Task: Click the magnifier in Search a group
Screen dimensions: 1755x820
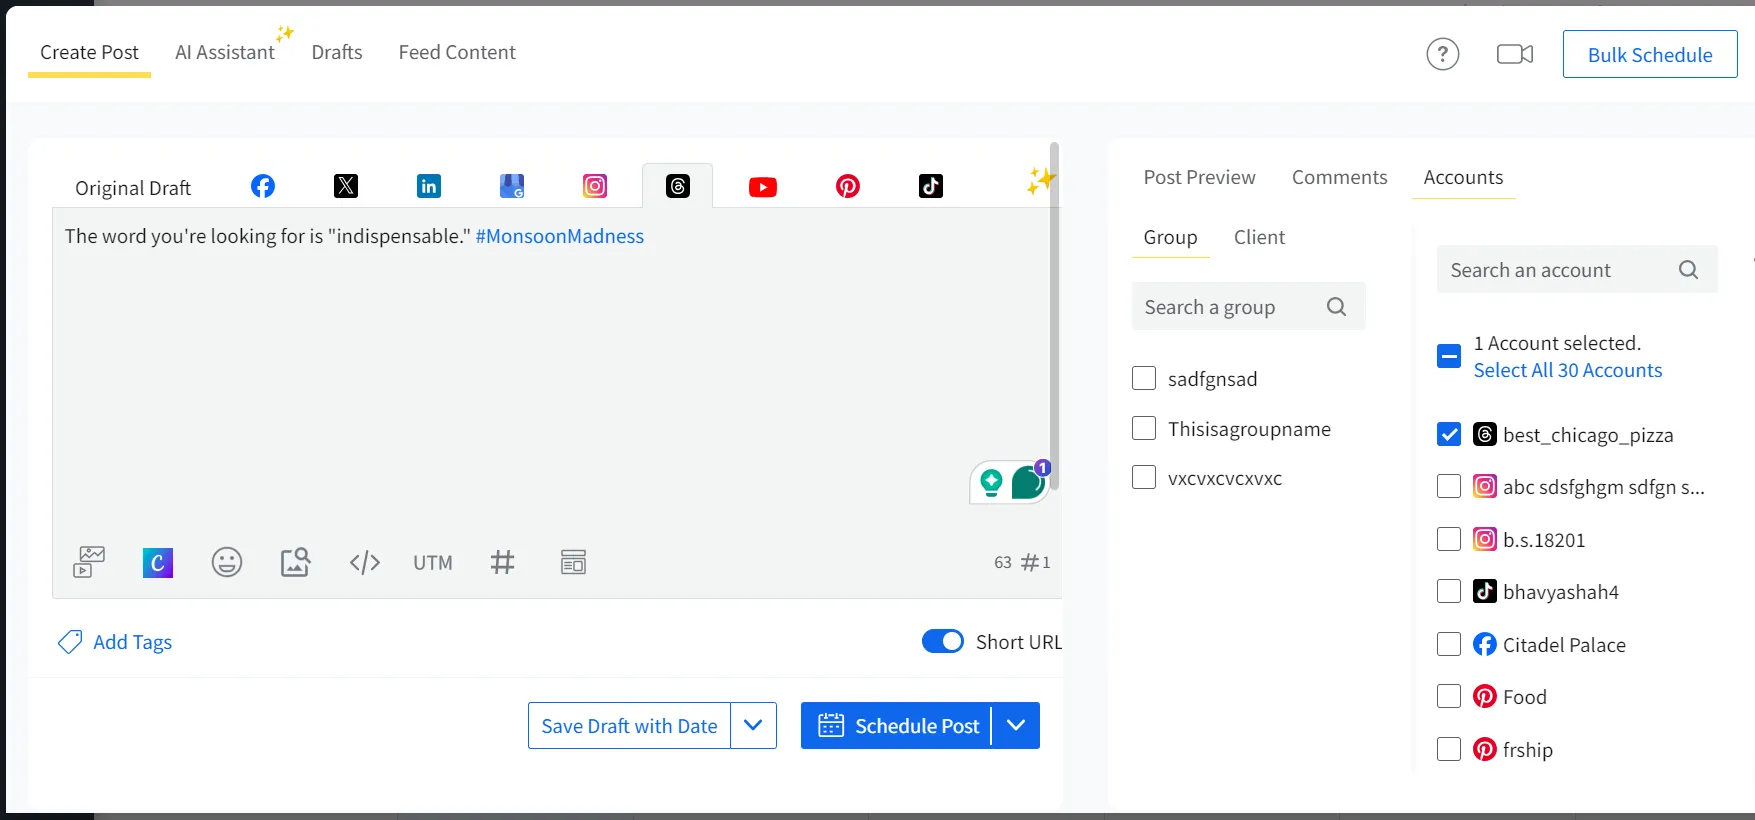Action: [1336, 307]
